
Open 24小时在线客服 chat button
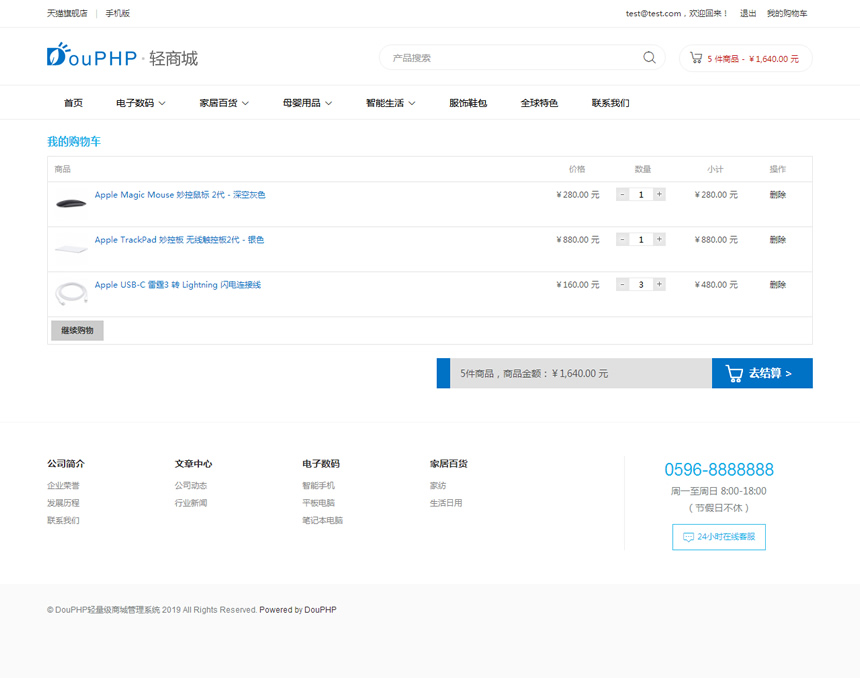(718, 537)
